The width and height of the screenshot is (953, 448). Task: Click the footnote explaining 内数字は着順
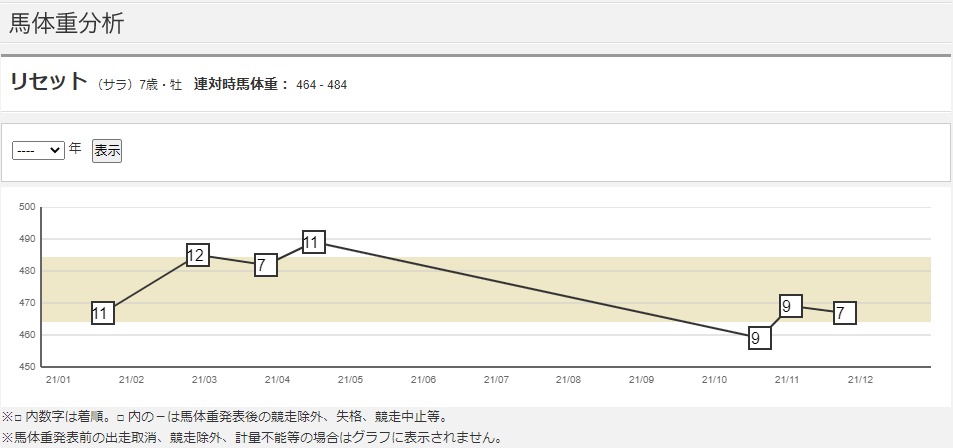point(225,417)
